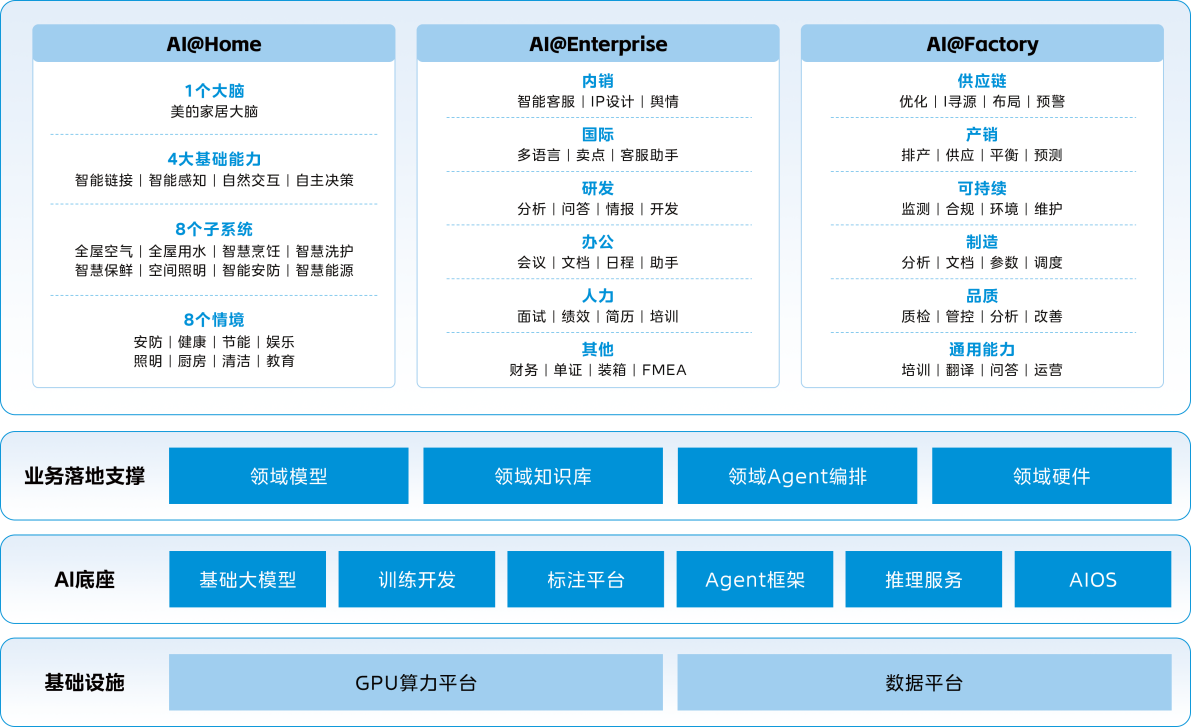The width and height of the screenshot is (1191, 727).
Task: Open the AI@Factory header tab
Action: tap(982, 44)
